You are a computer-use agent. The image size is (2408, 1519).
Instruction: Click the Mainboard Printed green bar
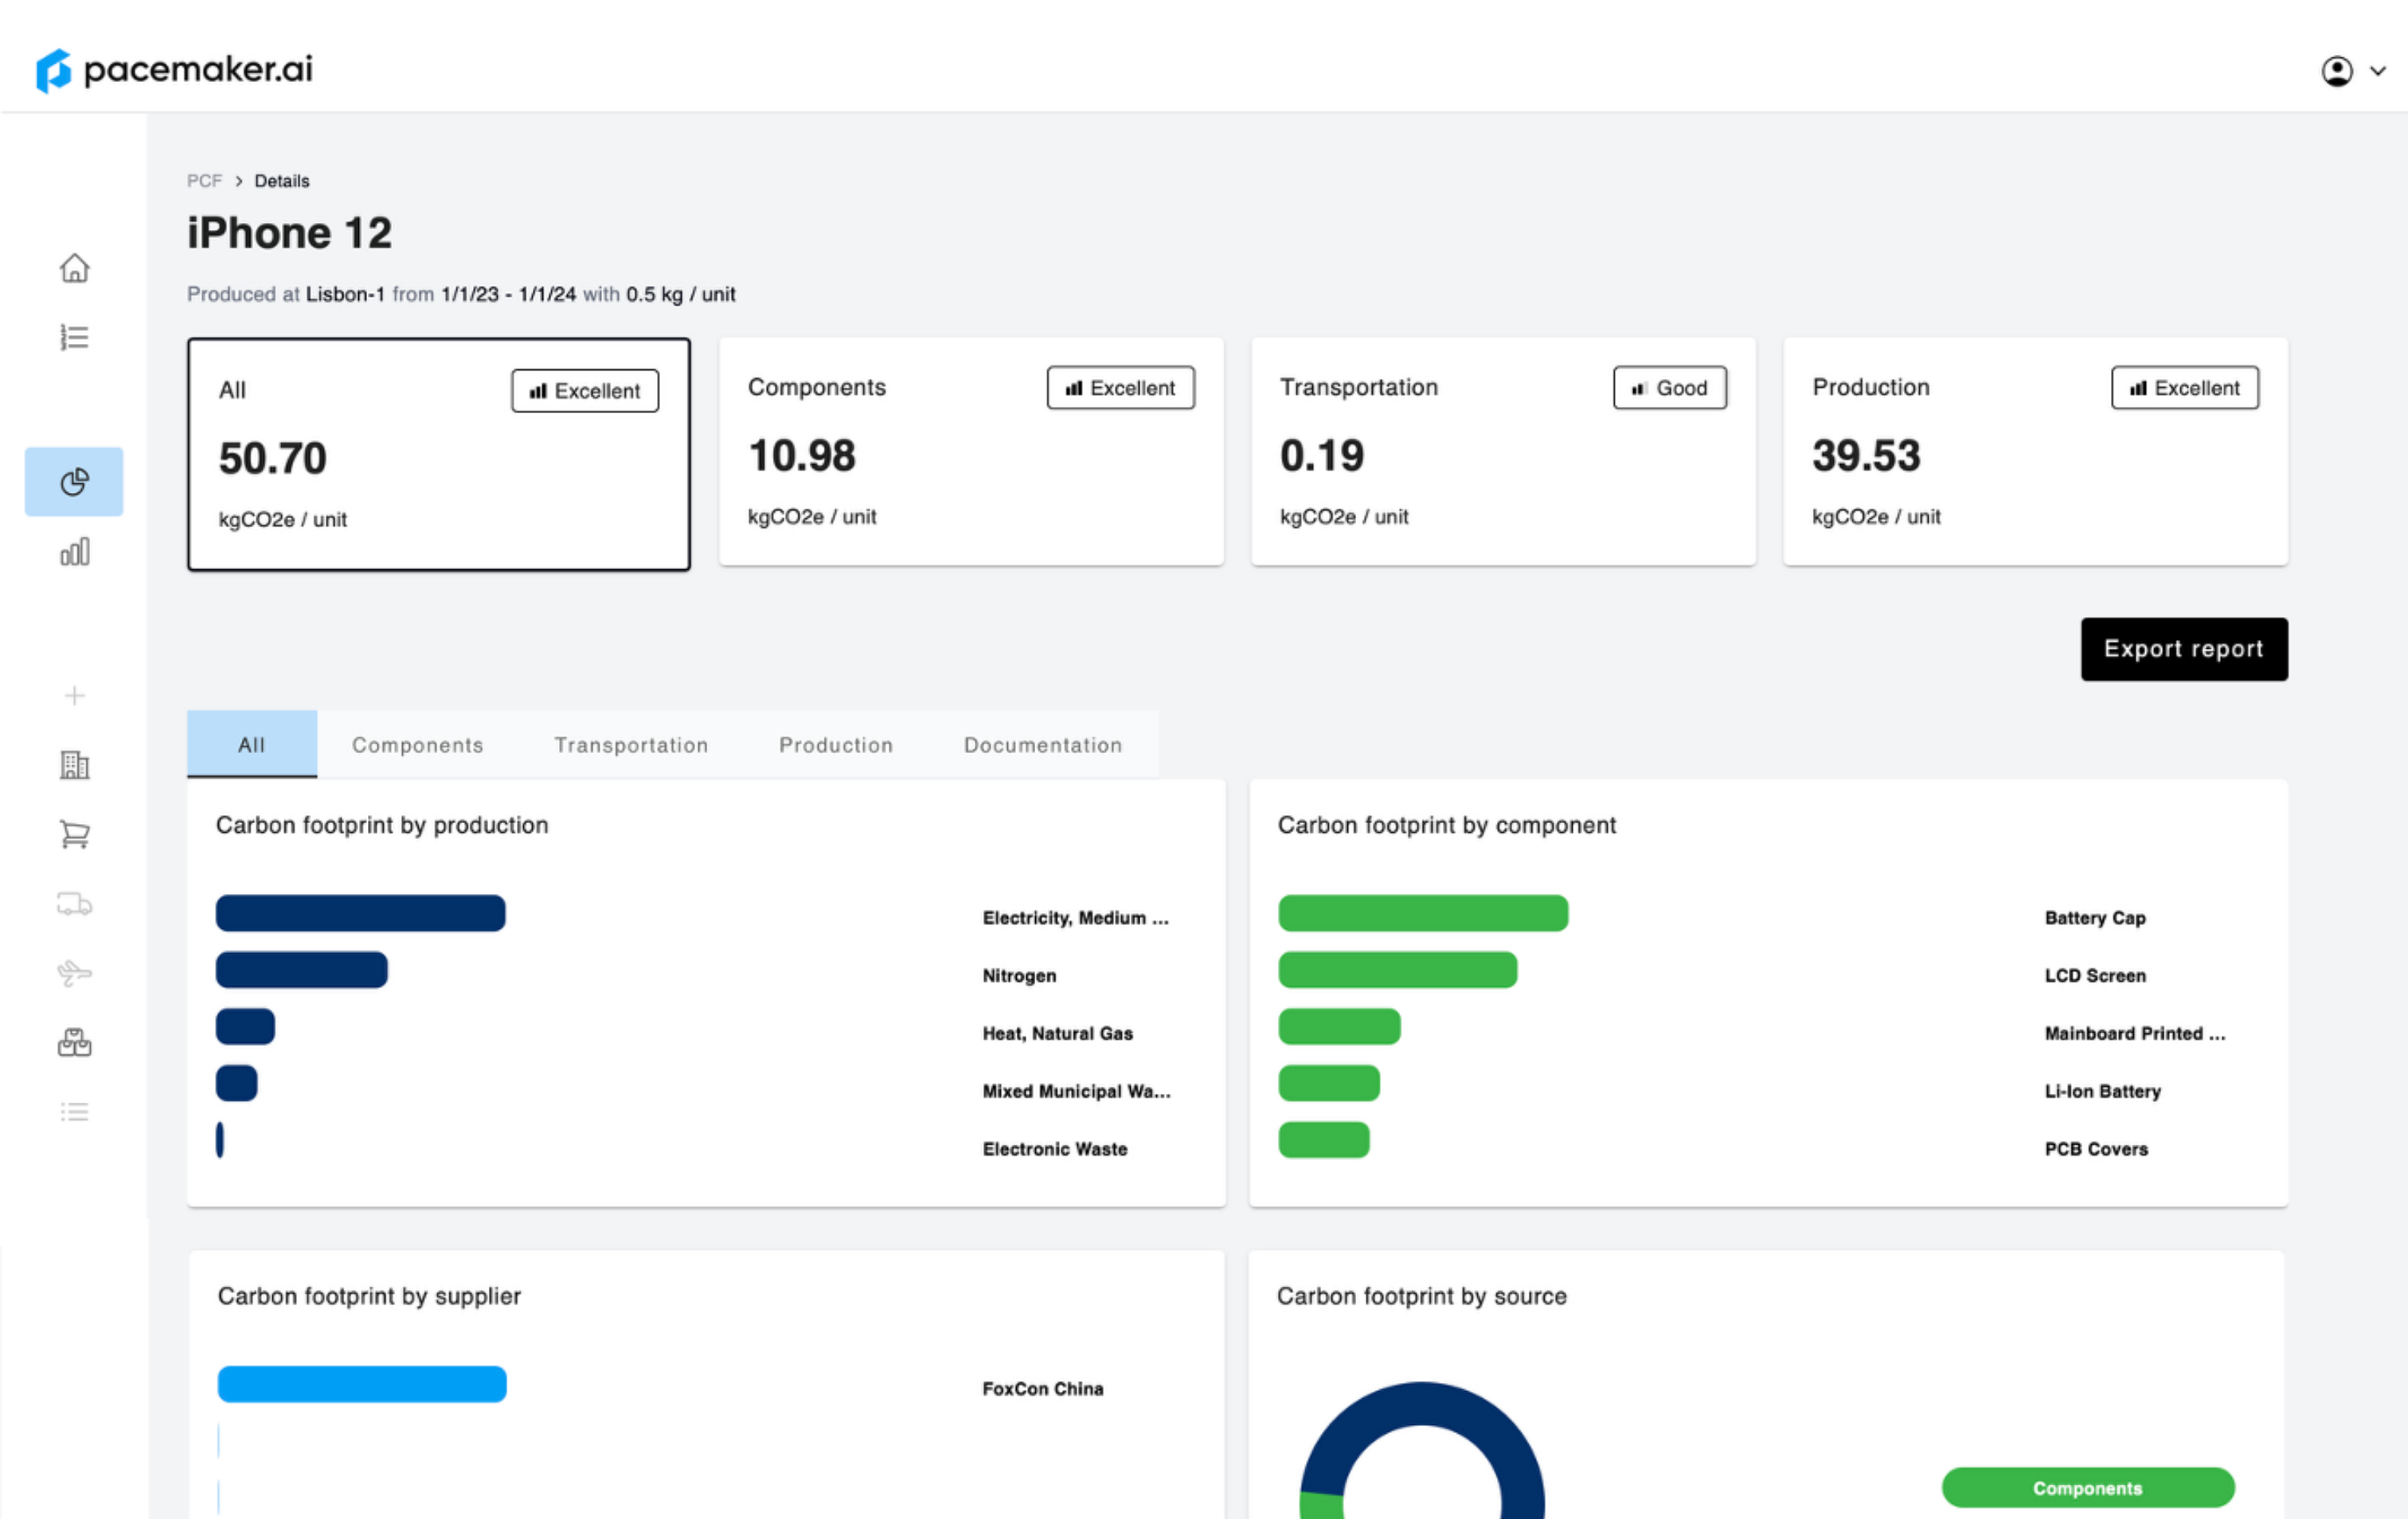click(1340, 1027)
